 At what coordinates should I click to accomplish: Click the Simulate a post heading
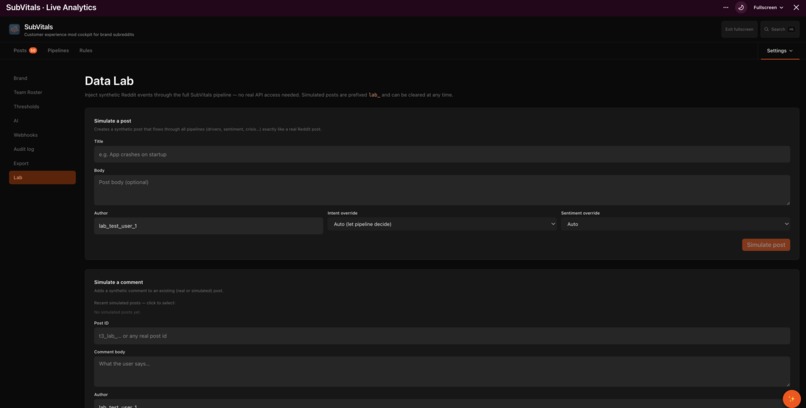point(113,121)
